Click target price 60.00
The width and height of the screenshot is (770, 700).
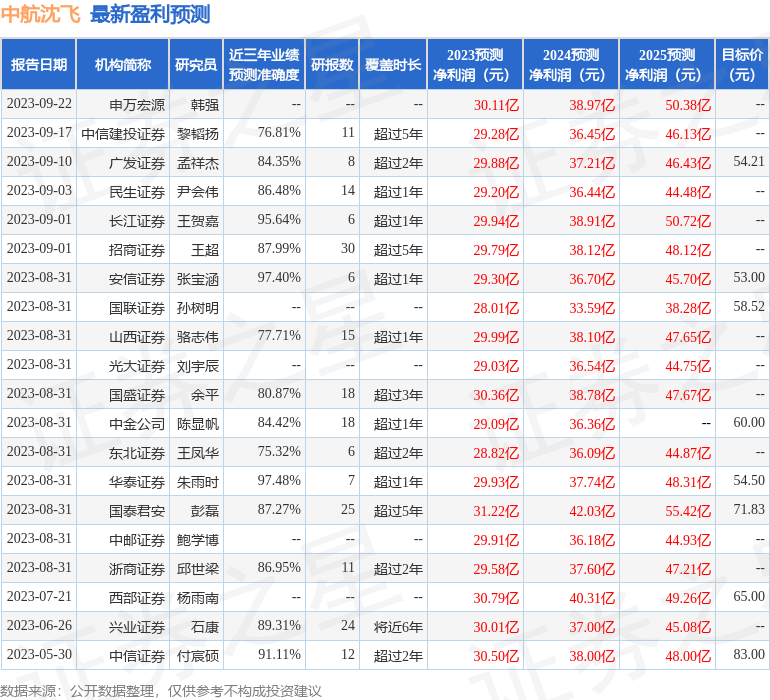749,422
